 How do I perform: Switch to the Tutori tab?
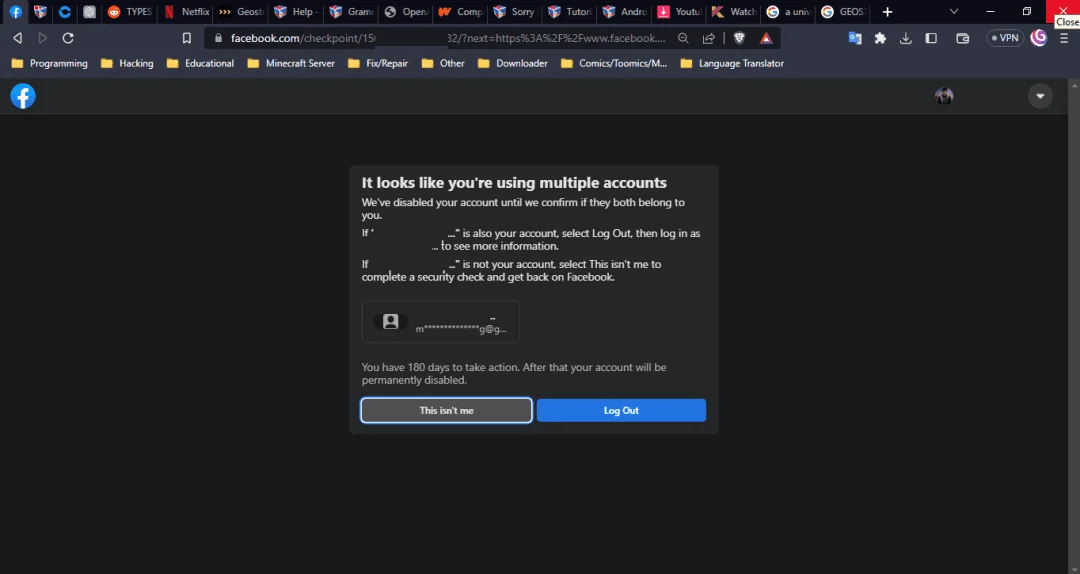(570, 12)
